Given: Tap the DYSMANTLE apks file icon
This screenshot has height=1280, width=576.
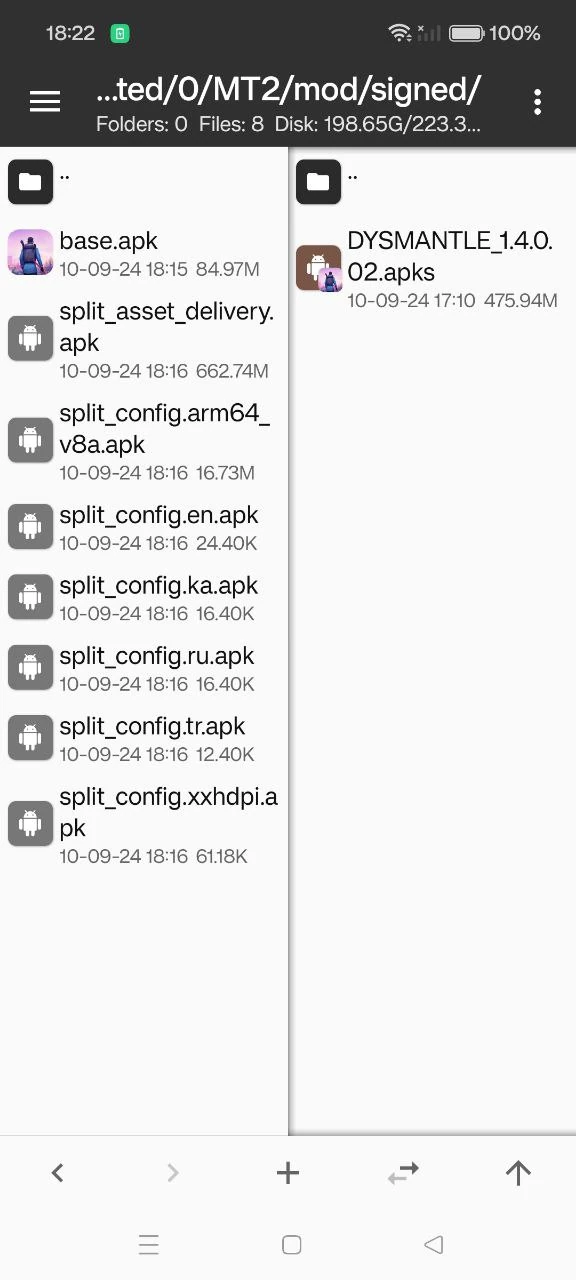Looking at the screenshot, I should coord(319,268).
